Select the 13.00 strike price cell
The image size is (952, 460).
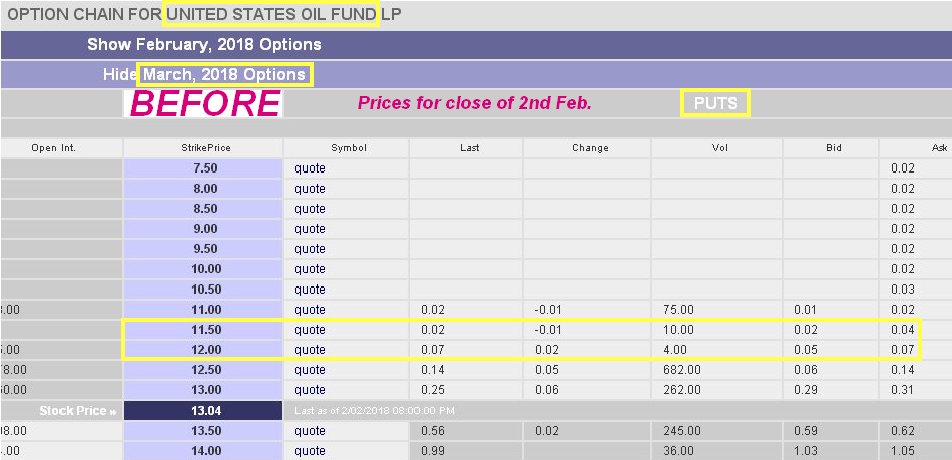pos(203,390)
